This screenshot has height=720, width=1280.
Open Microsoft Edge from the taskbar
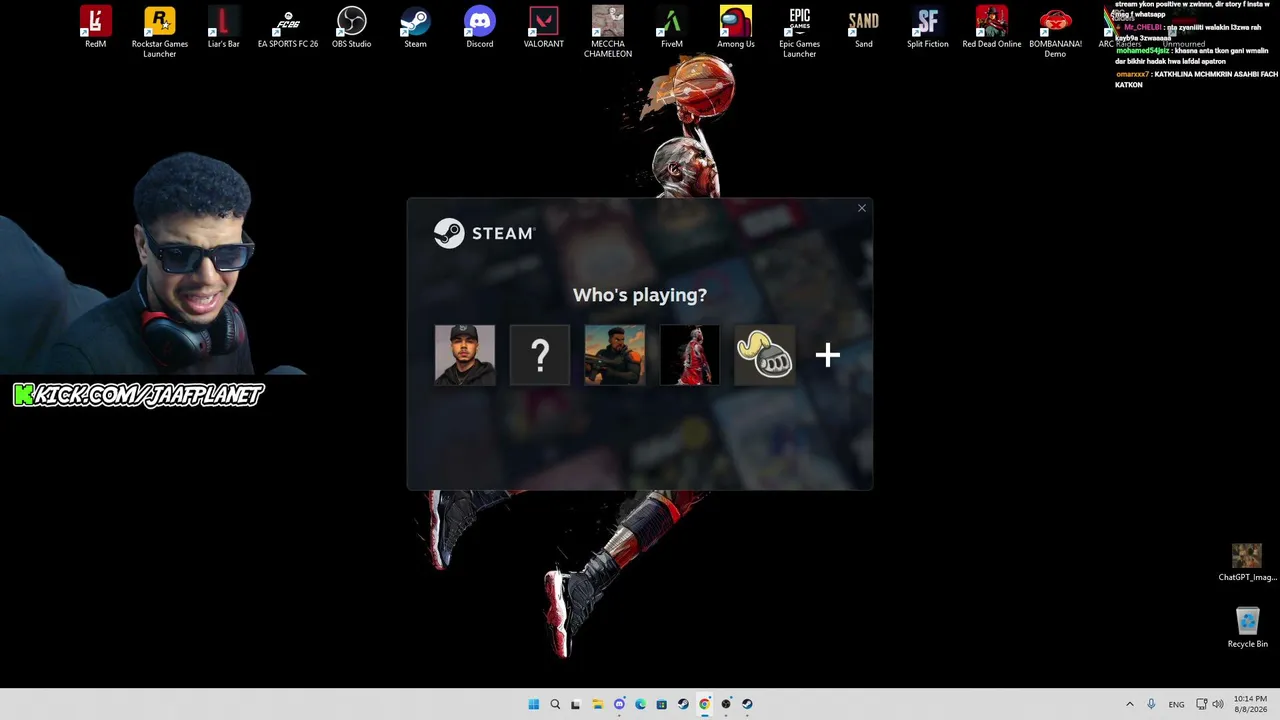pyautogui.click(x=640, y=704)
